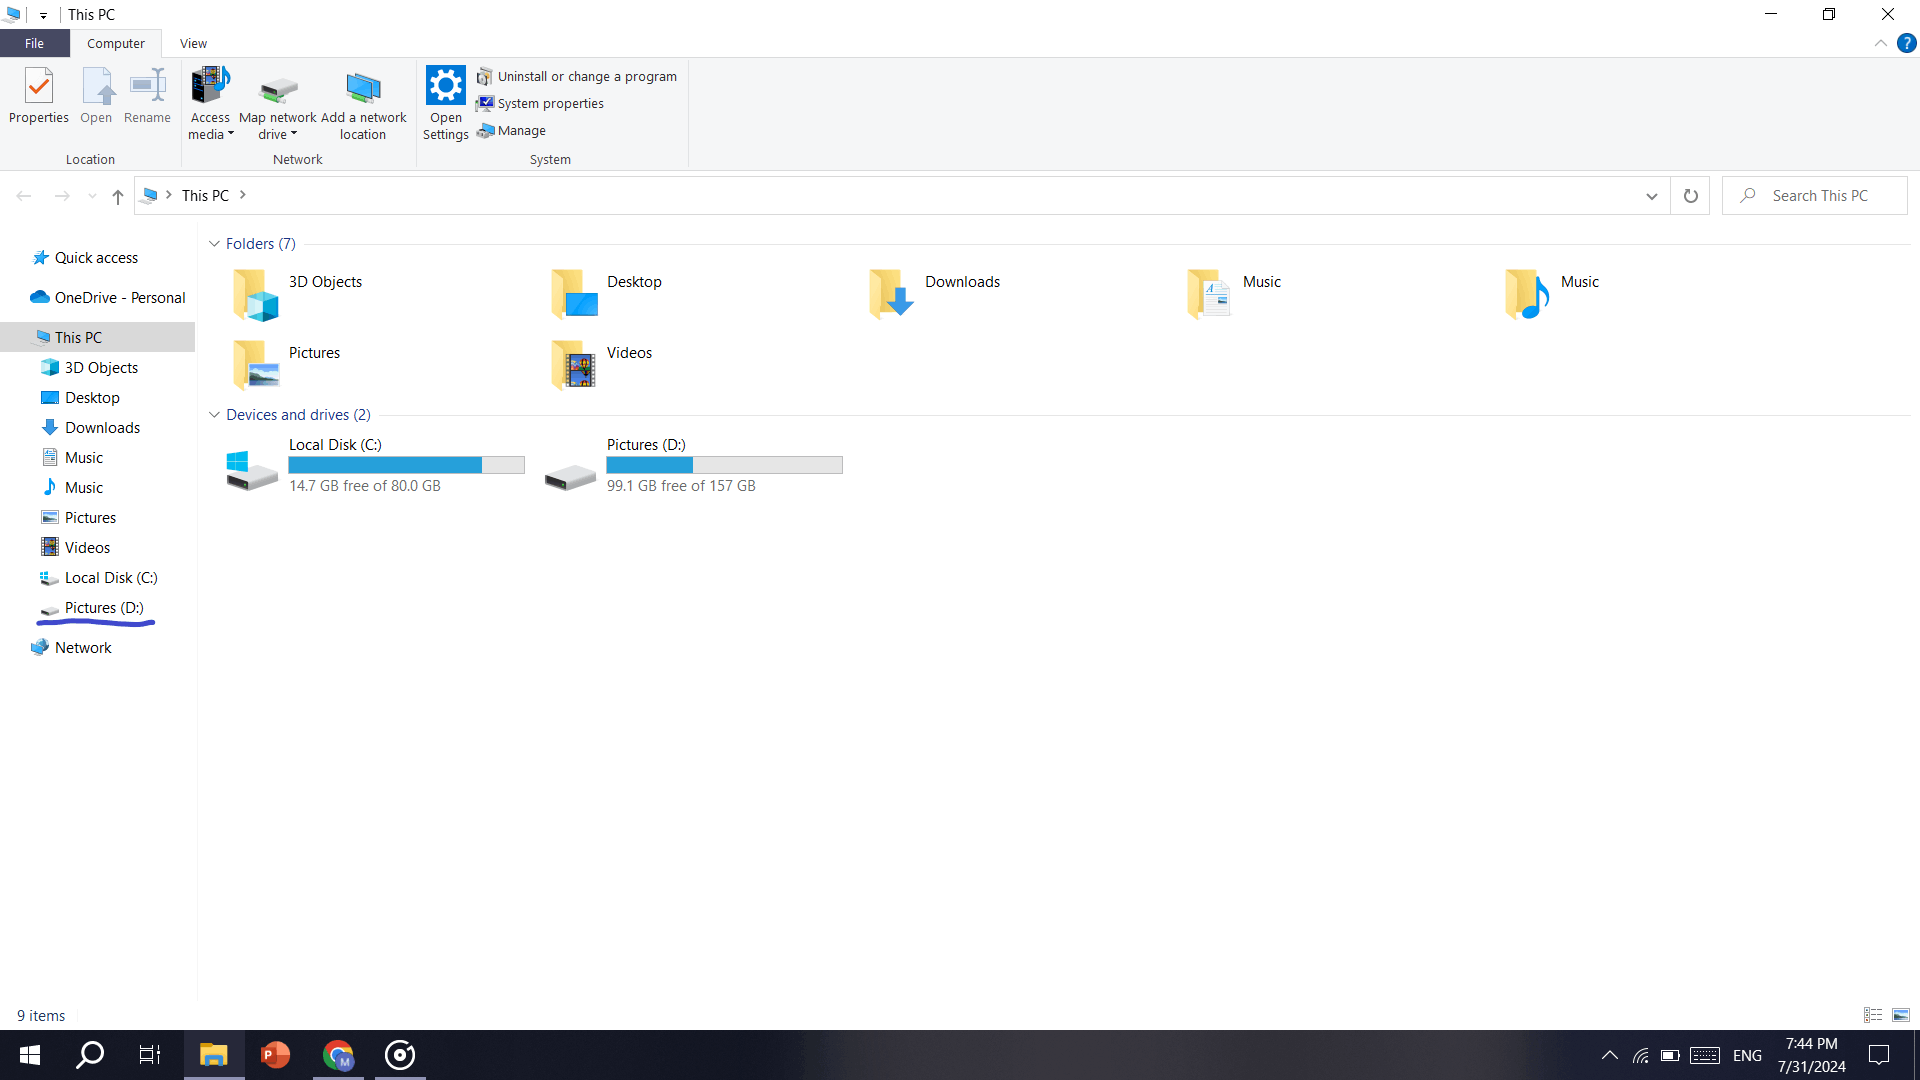Screen dimensions: 1920x1080
Task: Switch to large icons view toggle
Action: [x=1901, y=1015]
